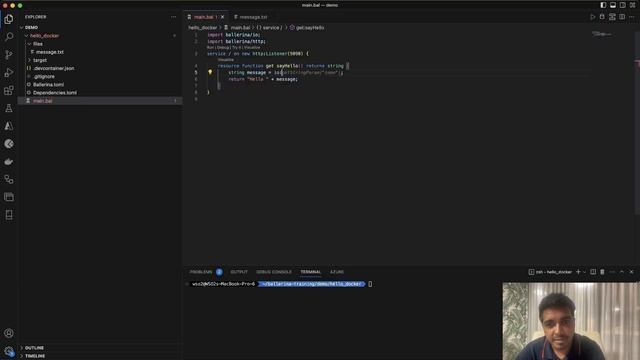Open the new terminal profile dropdown arrow
This screenshot has height=360, width=640.
[x=584, y=272]
